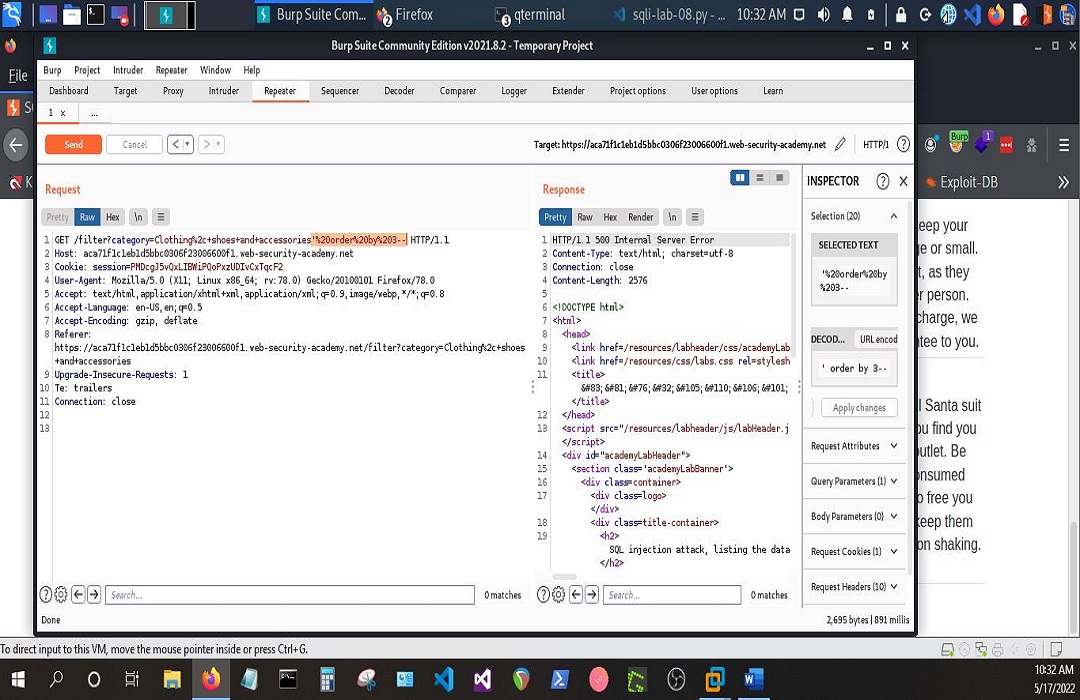Set side-by-side split layout
Screen dimensions: 1080x700
[x=740, y=178]
